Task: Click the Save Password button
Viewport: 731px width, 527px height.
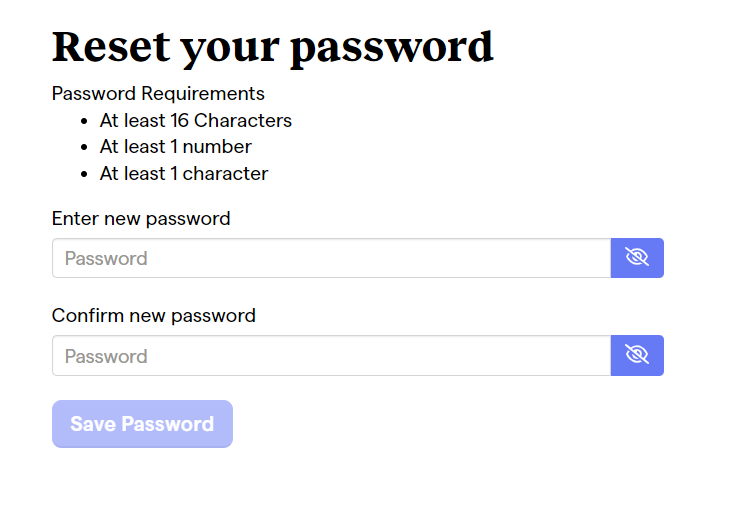Action: coord(142,424)
